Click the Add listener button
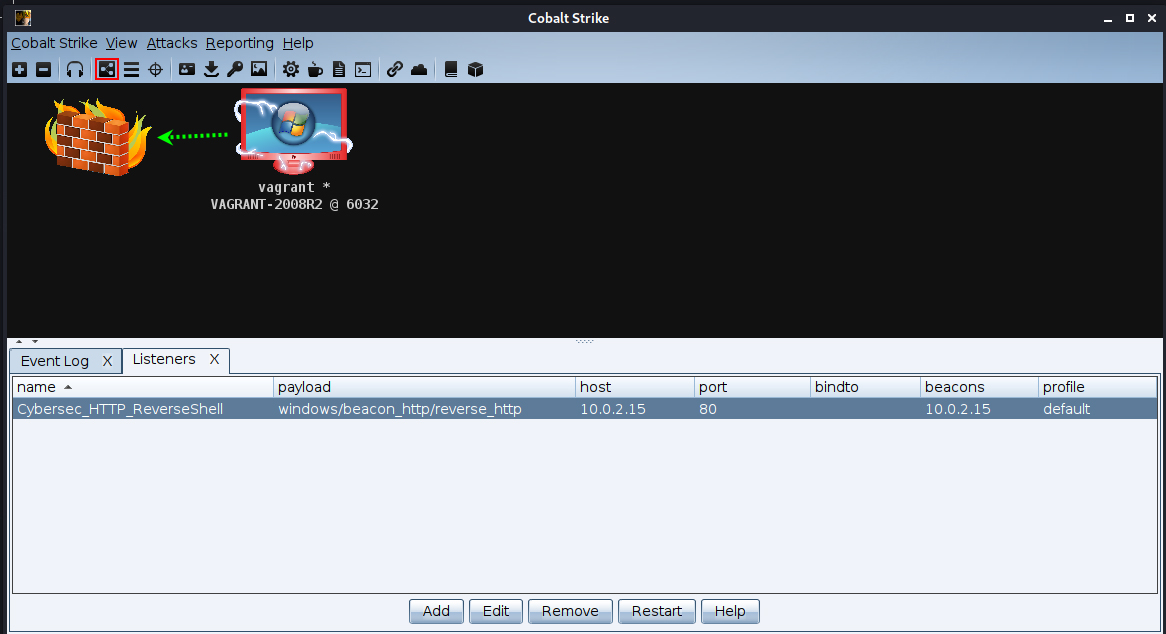The image size is (1166, 634). coord(436,611)
